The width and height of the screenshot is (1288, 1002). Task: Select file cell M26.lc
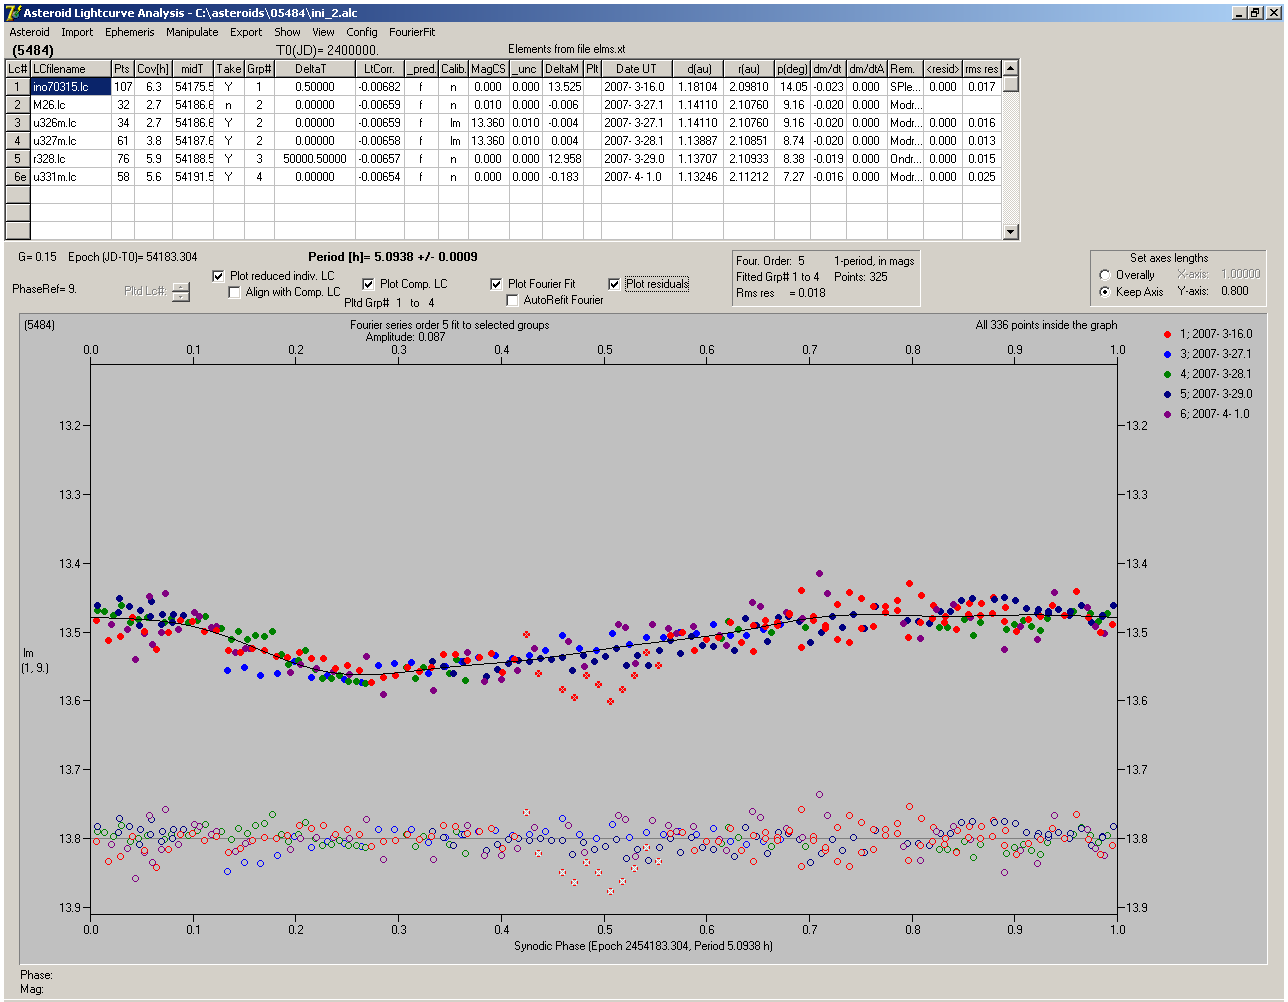tap(70, 105)
